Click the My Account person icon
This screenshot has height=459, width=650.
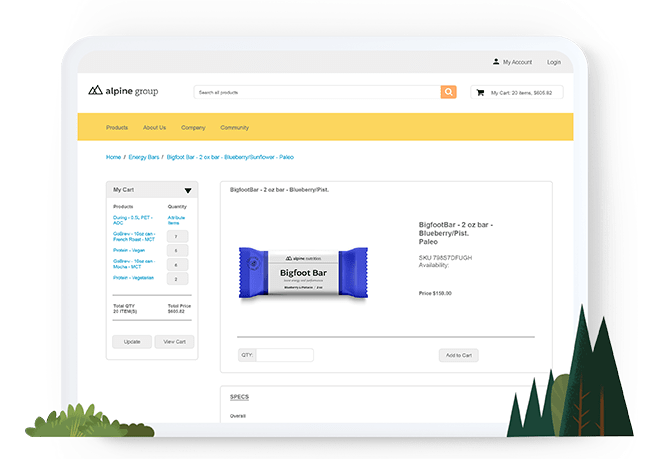(x=496, y=62)
